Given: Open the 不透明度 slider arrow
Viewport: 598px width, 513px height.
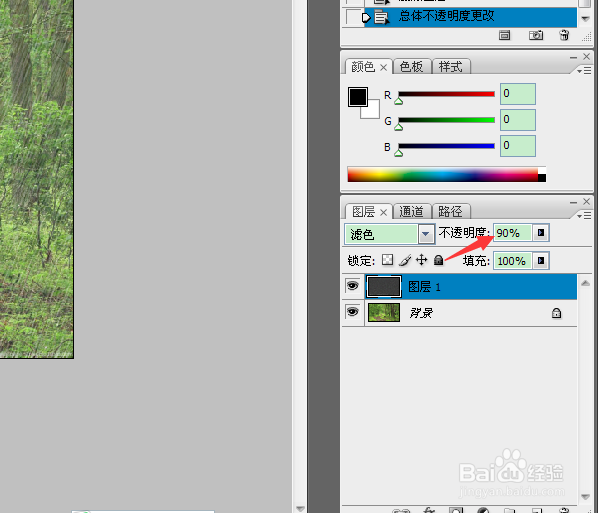Looking at the screenshot, I should click(540, 233).
